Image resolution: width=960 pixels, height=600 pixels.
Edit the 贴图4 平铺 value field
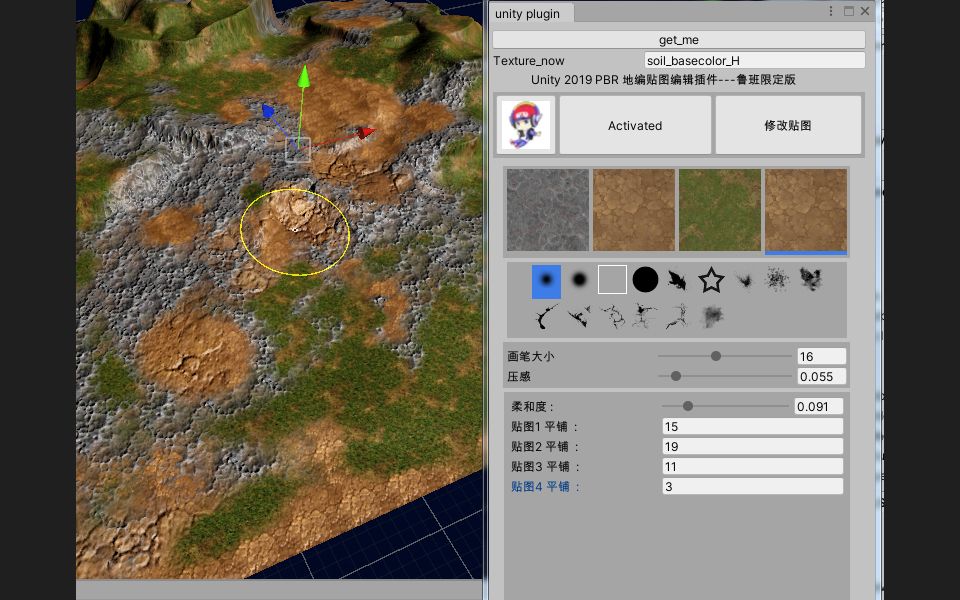pos(752,486)
